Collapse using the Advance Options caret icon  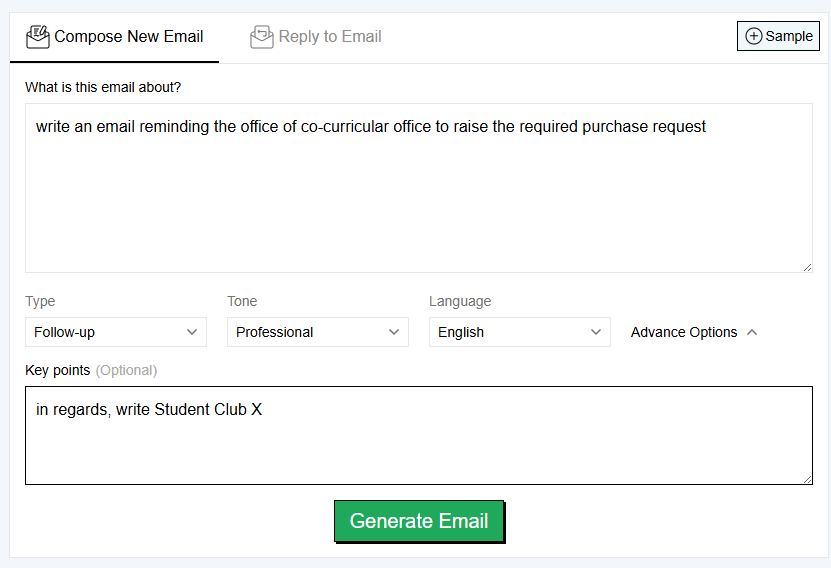(x=752, y=332)
